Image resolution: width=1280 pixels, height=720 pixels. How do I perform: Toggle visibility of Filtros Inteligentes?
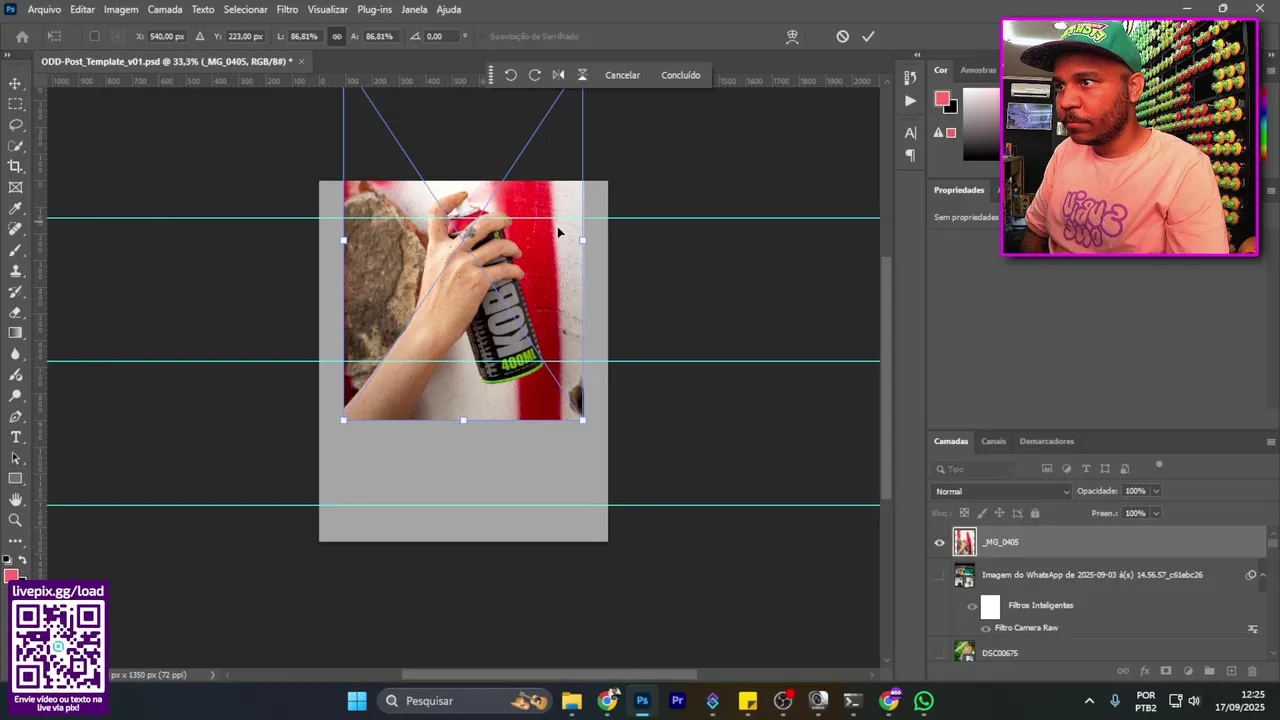pyautogui.click(x=972, y=606)
